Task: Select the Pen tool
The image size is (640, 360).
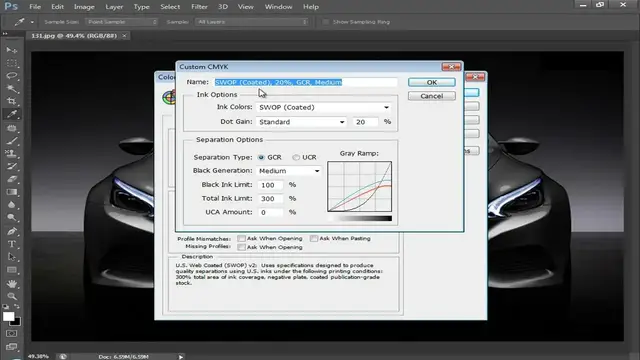Action: 12,231
